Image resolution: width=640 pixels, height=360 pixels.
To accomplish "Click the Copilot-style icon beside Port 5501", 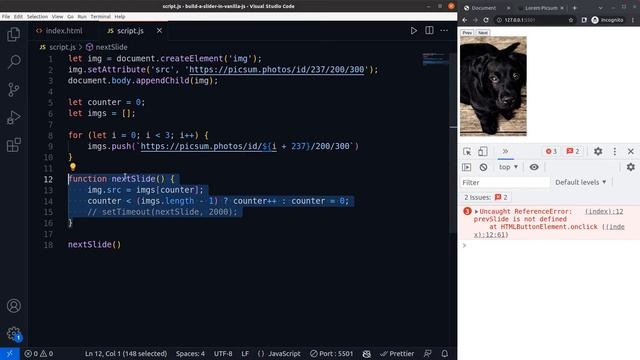I will (x=367, y=353).
